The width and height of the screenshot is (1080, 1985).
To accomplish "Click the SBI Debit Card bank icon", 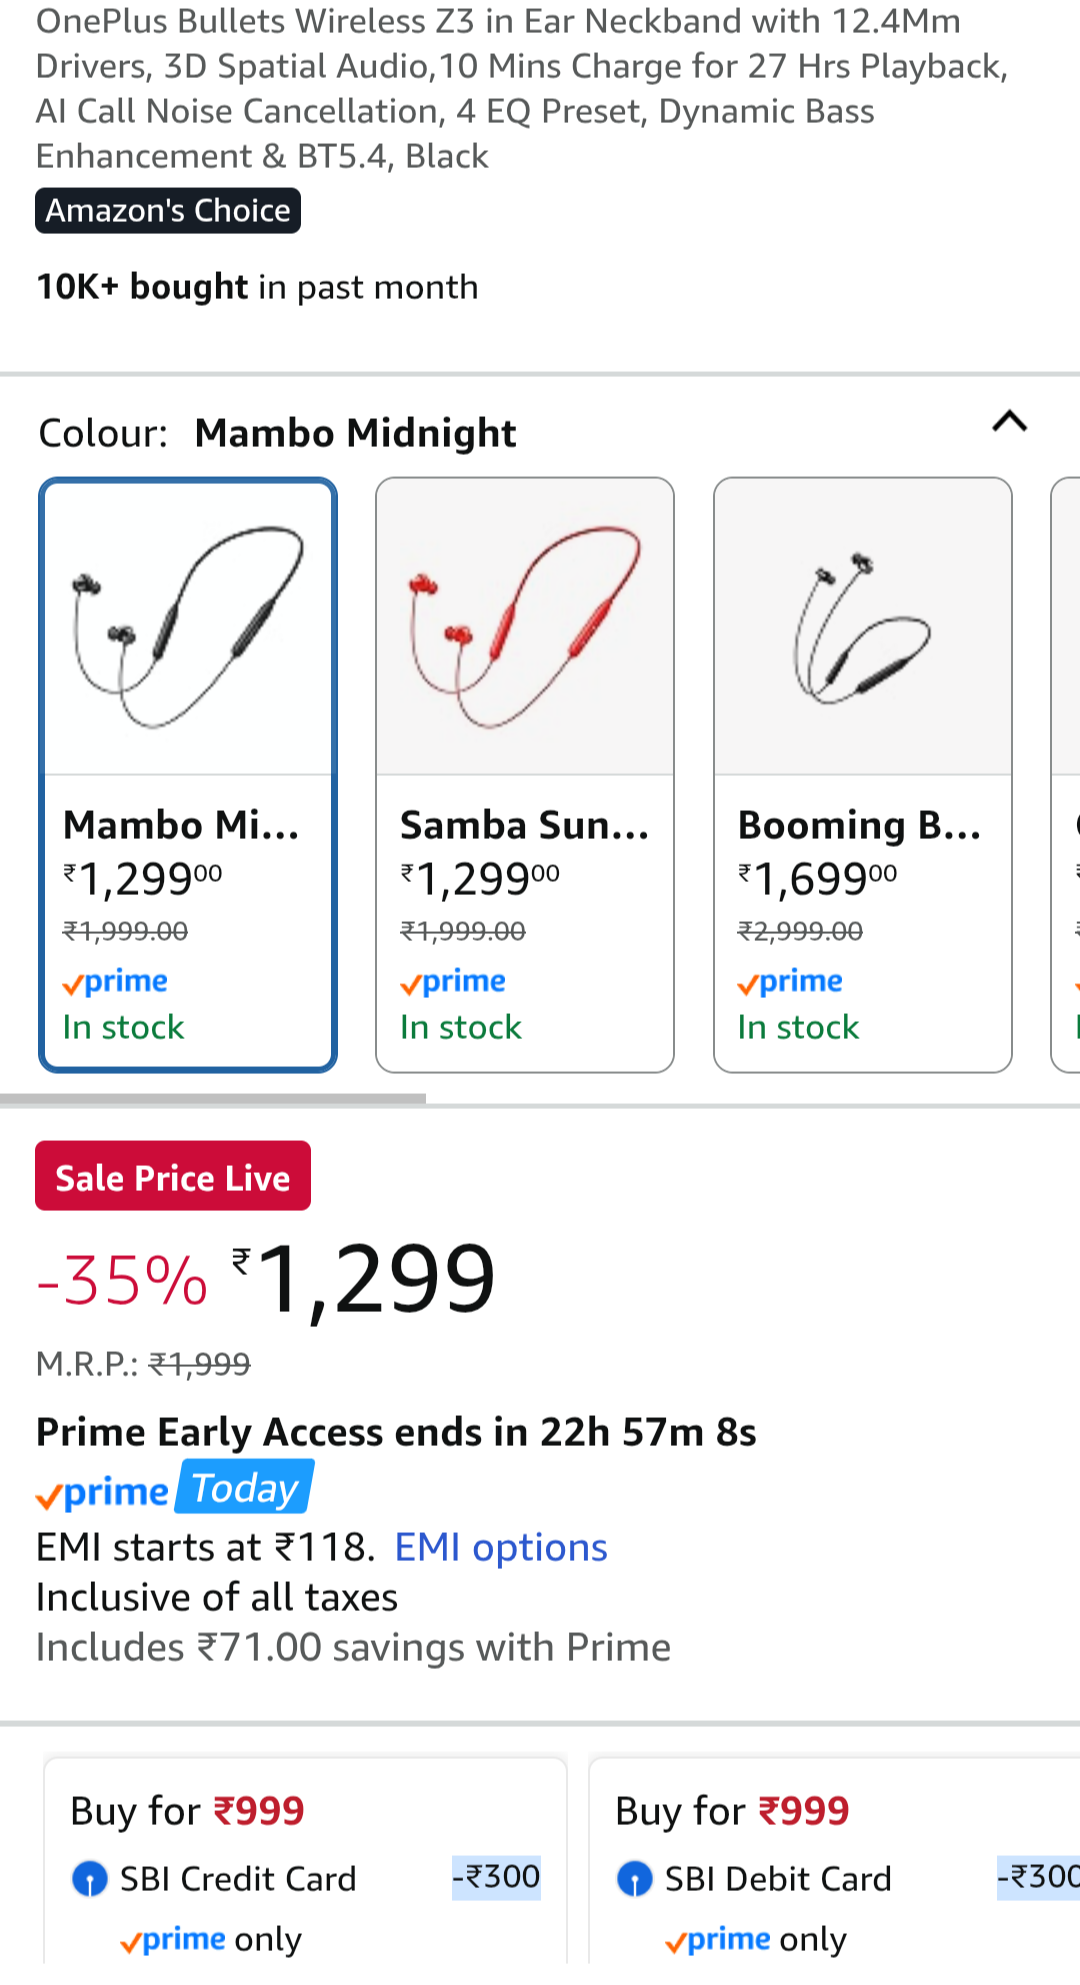I will click(635, 1879).
